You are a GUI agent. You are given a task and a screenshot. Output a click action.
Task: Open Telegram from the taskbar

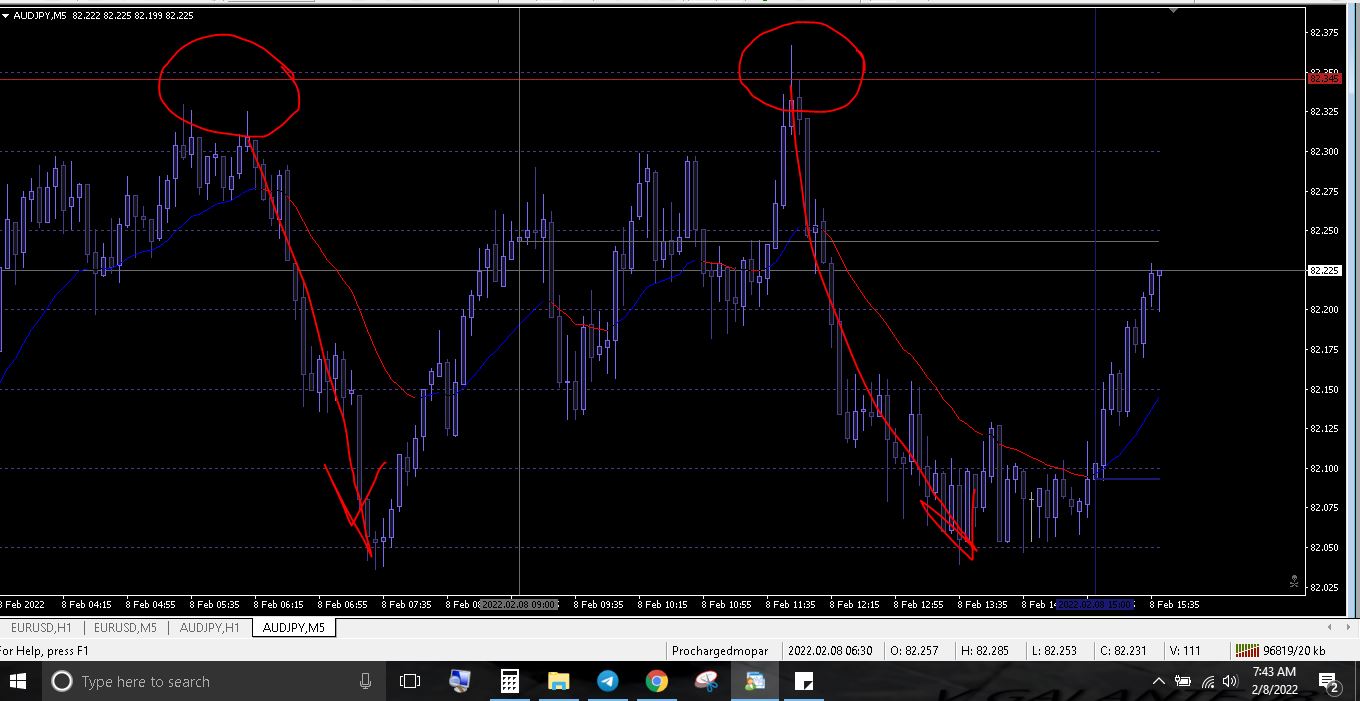point(607,681)
